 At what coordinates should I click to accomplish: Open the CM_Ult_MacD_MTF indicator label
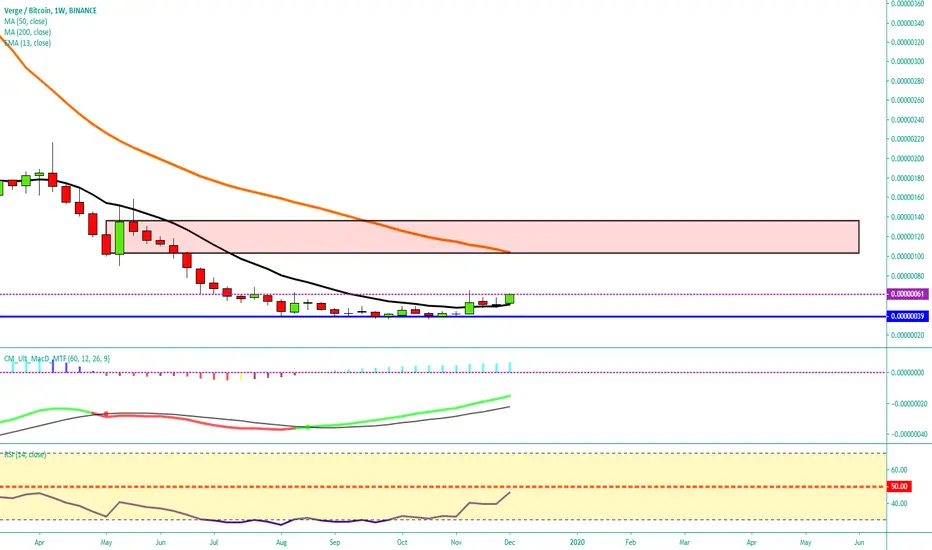click(x=56, y=359)
